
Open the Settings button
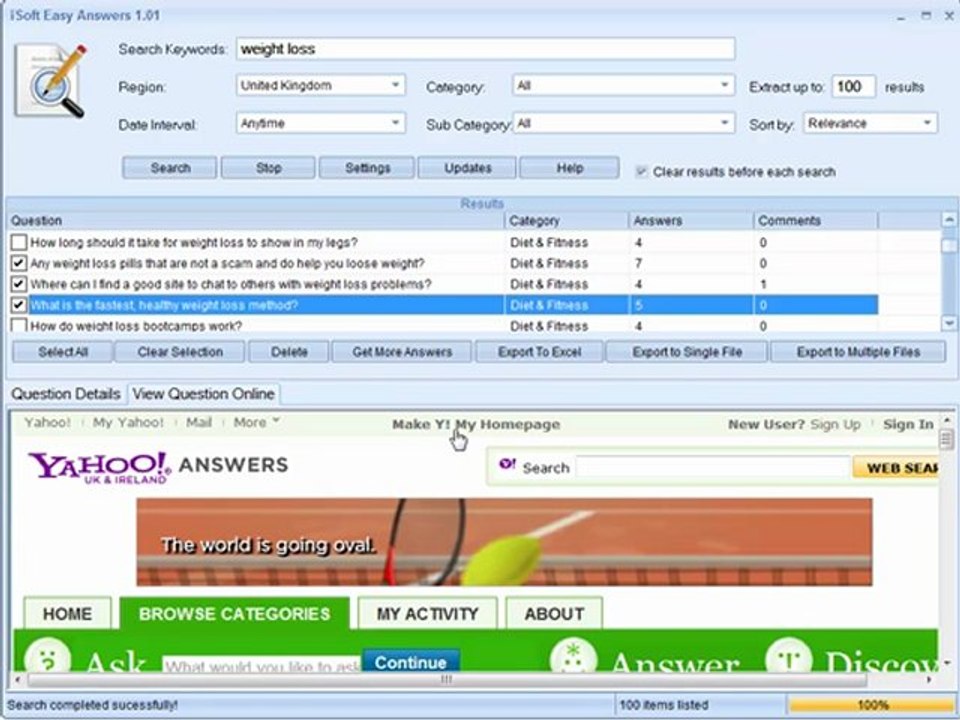pyautogui.click(x=367, y=168)
